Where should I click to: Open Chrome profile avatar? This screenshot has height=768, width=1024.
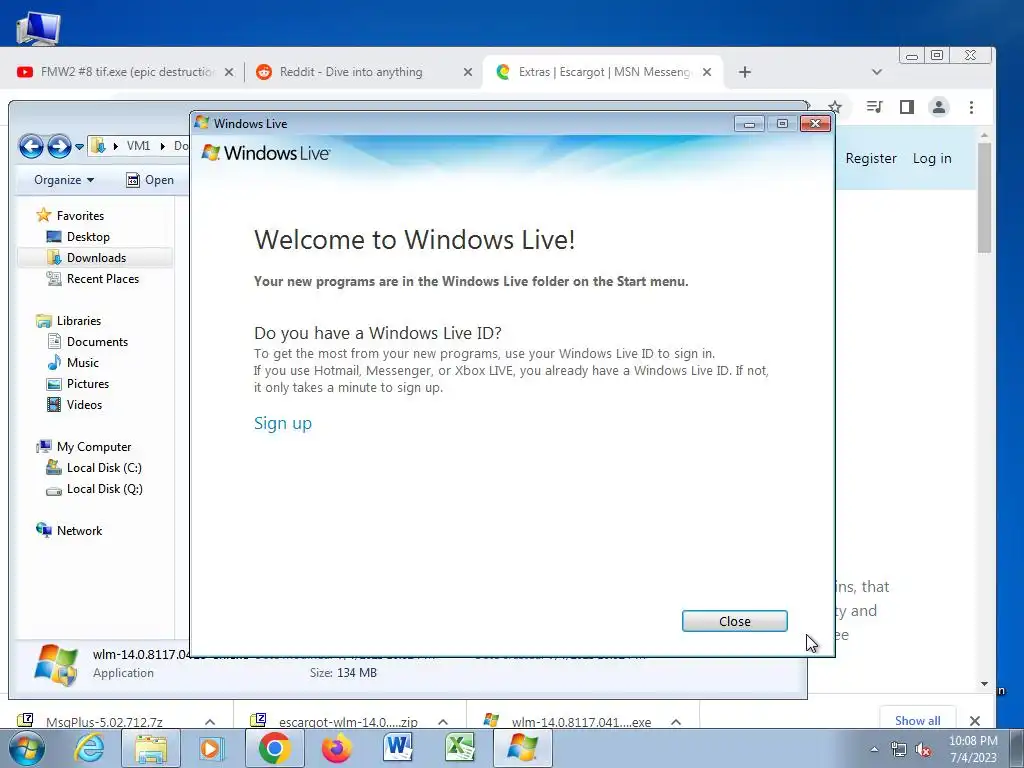click(939, 106)
